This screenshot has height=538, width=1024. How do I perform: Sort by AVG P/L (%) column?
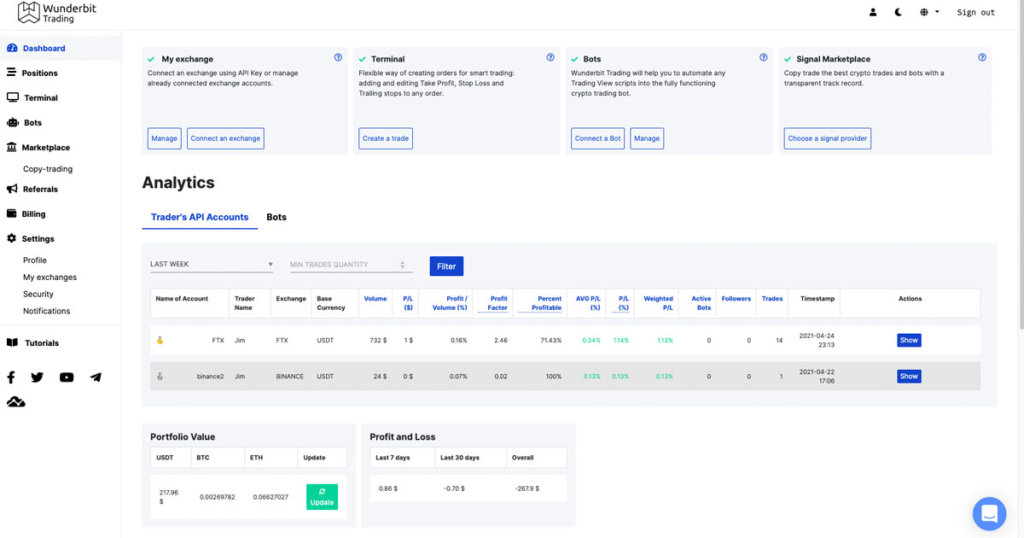[x=588, y=303]
